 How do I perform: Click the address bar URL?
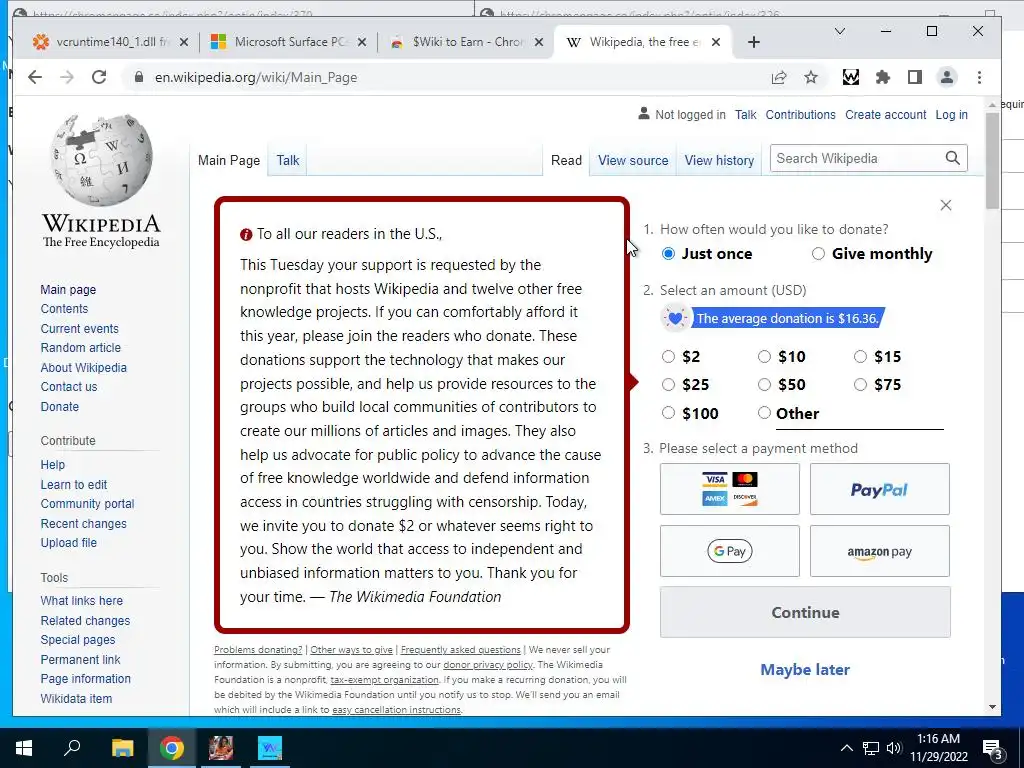click(256, 77)
